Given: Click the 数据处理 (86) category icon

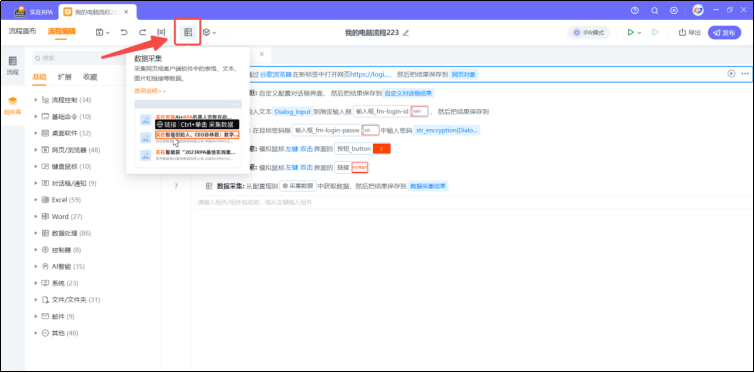Looking at the screenshot, I should [45, 233].
